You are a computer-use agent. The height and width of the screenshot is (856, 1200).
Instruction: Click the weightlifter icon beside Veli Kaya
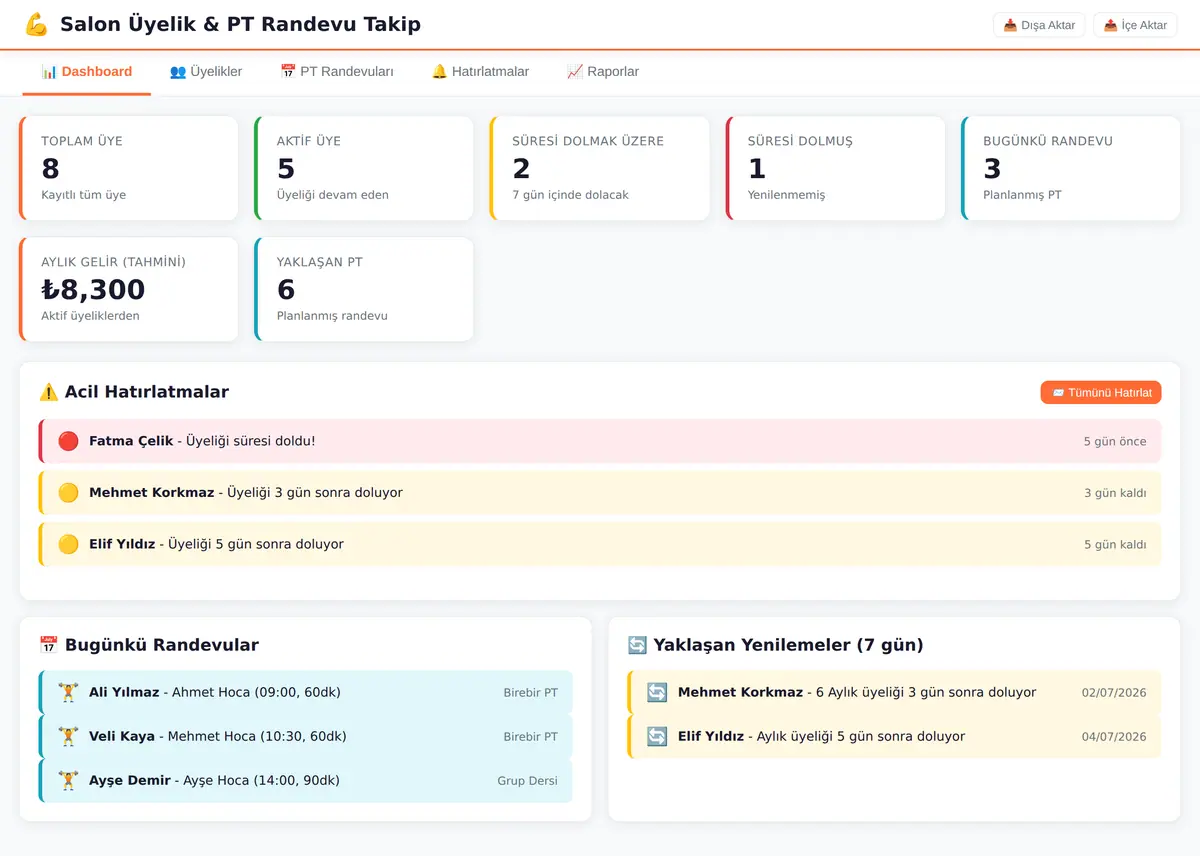coord(68,736)
